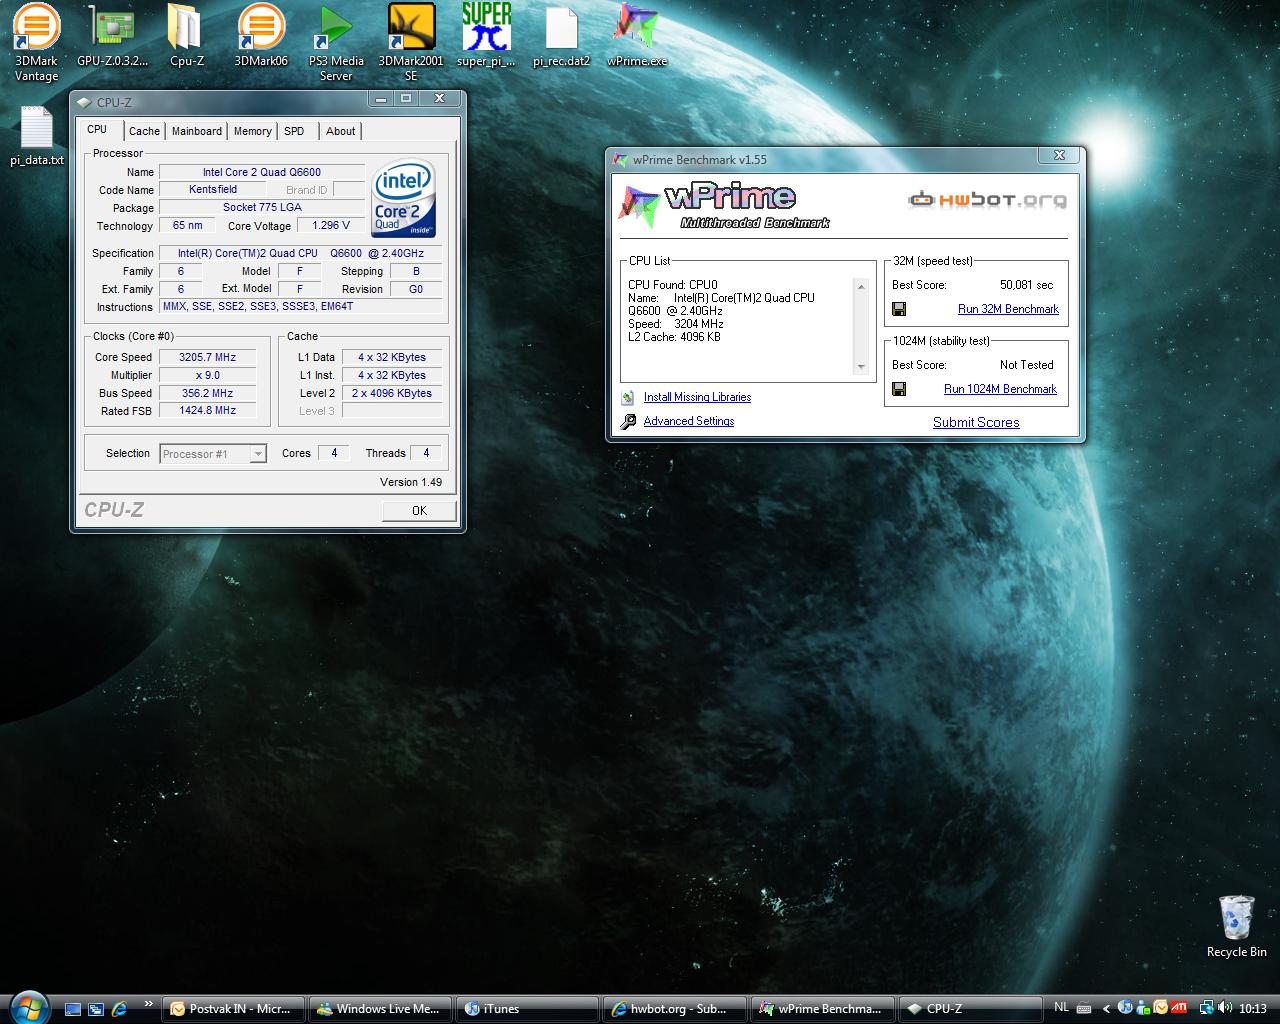Switch to the CPU tab in CPU-Z
This screenshot has height=1024, width=1280.
coord(97,129)
